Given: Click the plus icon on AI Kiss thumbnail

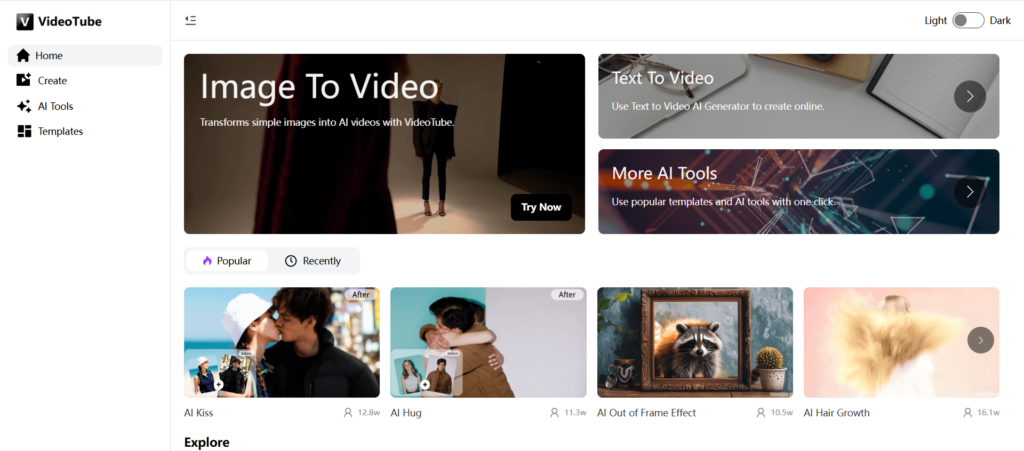Looking at the screenshot, I should (x=219, y=384).
